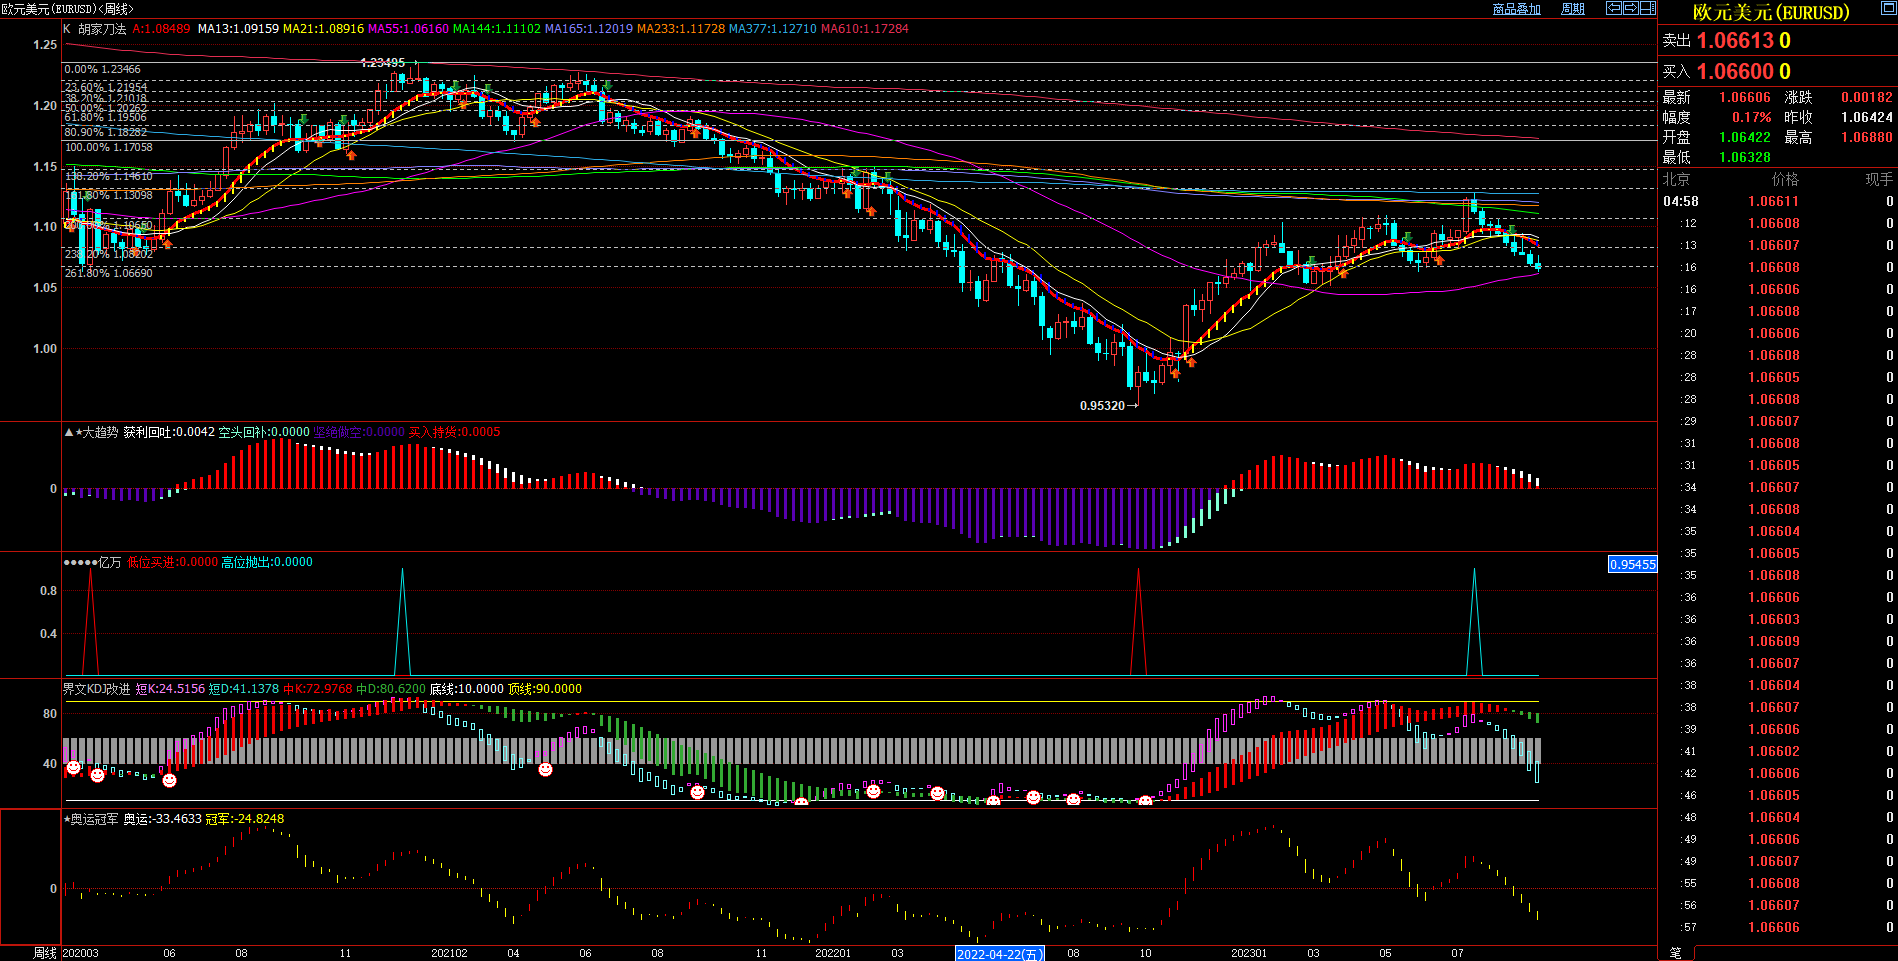Toggle the split panel layout icon
The image size is (1898, 961).
pyautogui.click(x=1647, y=8)
